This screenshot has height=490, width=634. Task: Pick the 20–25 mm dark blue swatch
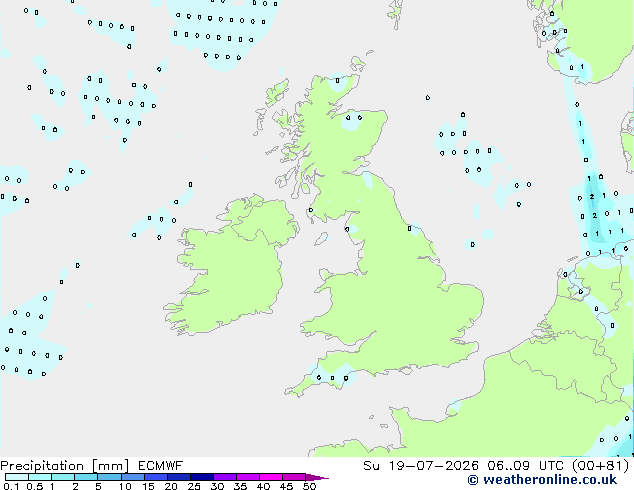click(x=178, y=477)
